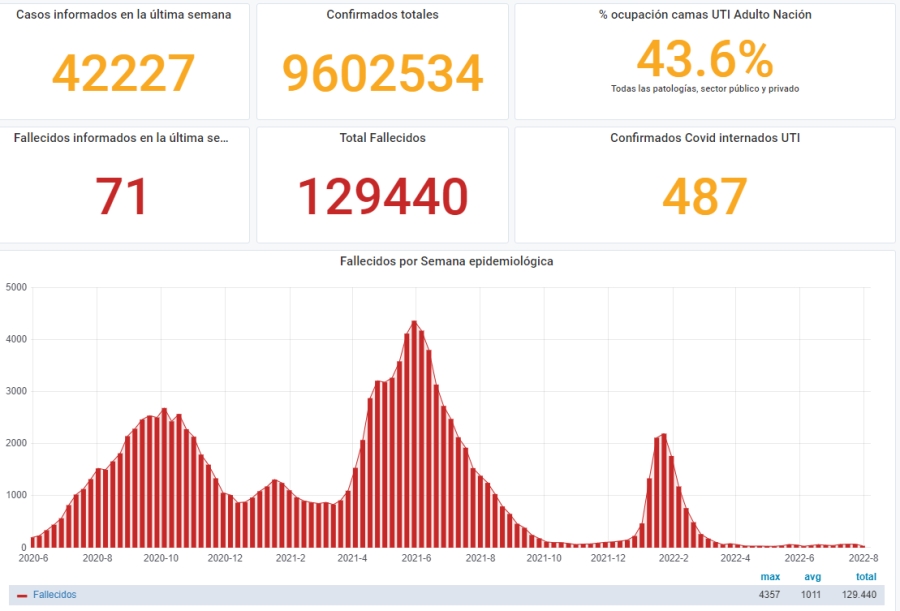Screen dimensions: 900x611
Task: Click the peak bar near 2022-2
Action: click(x=664, y=490)
